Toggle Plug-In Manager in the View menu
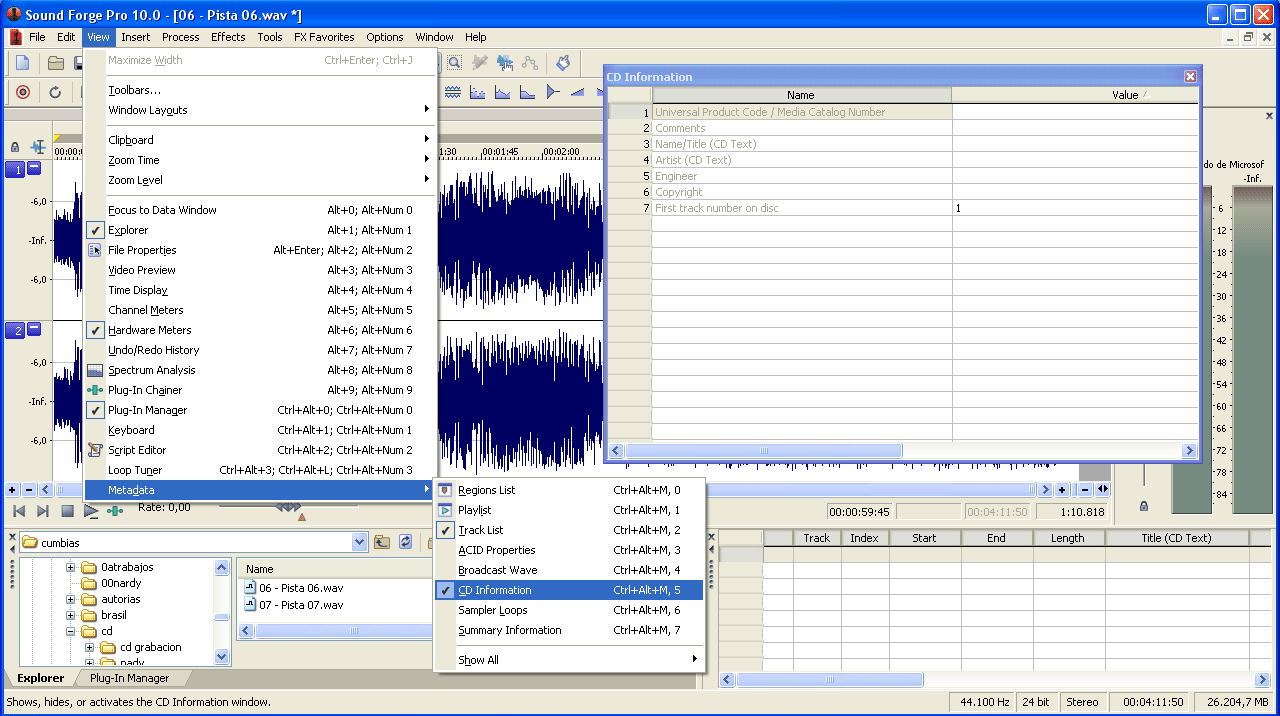1280x716 pixels. tap(147, 410)
